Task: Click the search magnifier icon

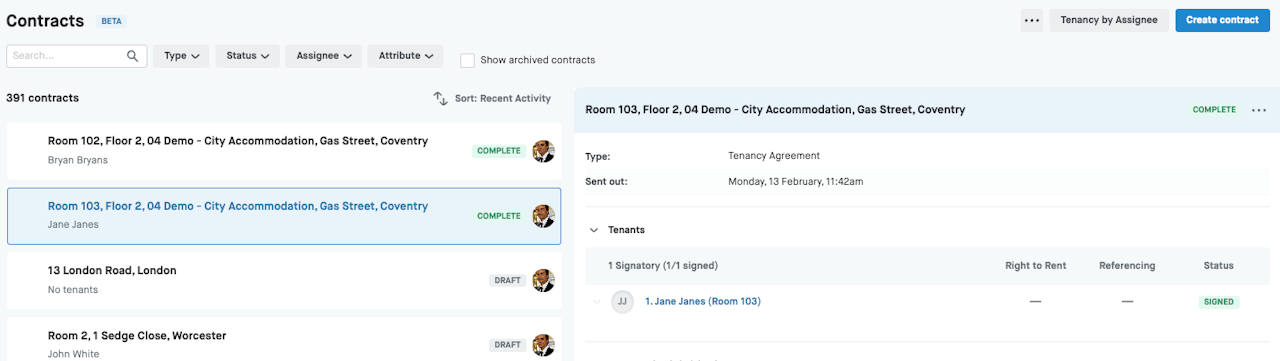Action: [133, 56]
